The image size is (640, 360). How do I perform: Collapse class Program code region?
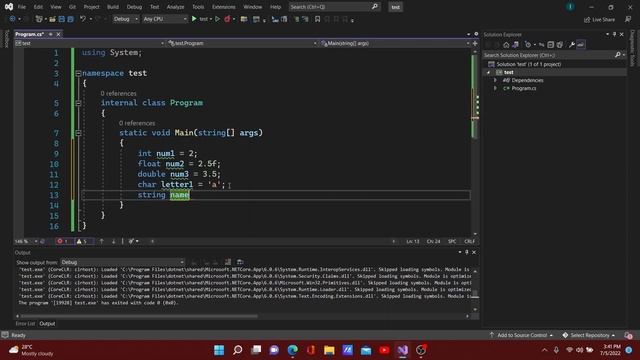pyautogui.click(x=78, y=103)
